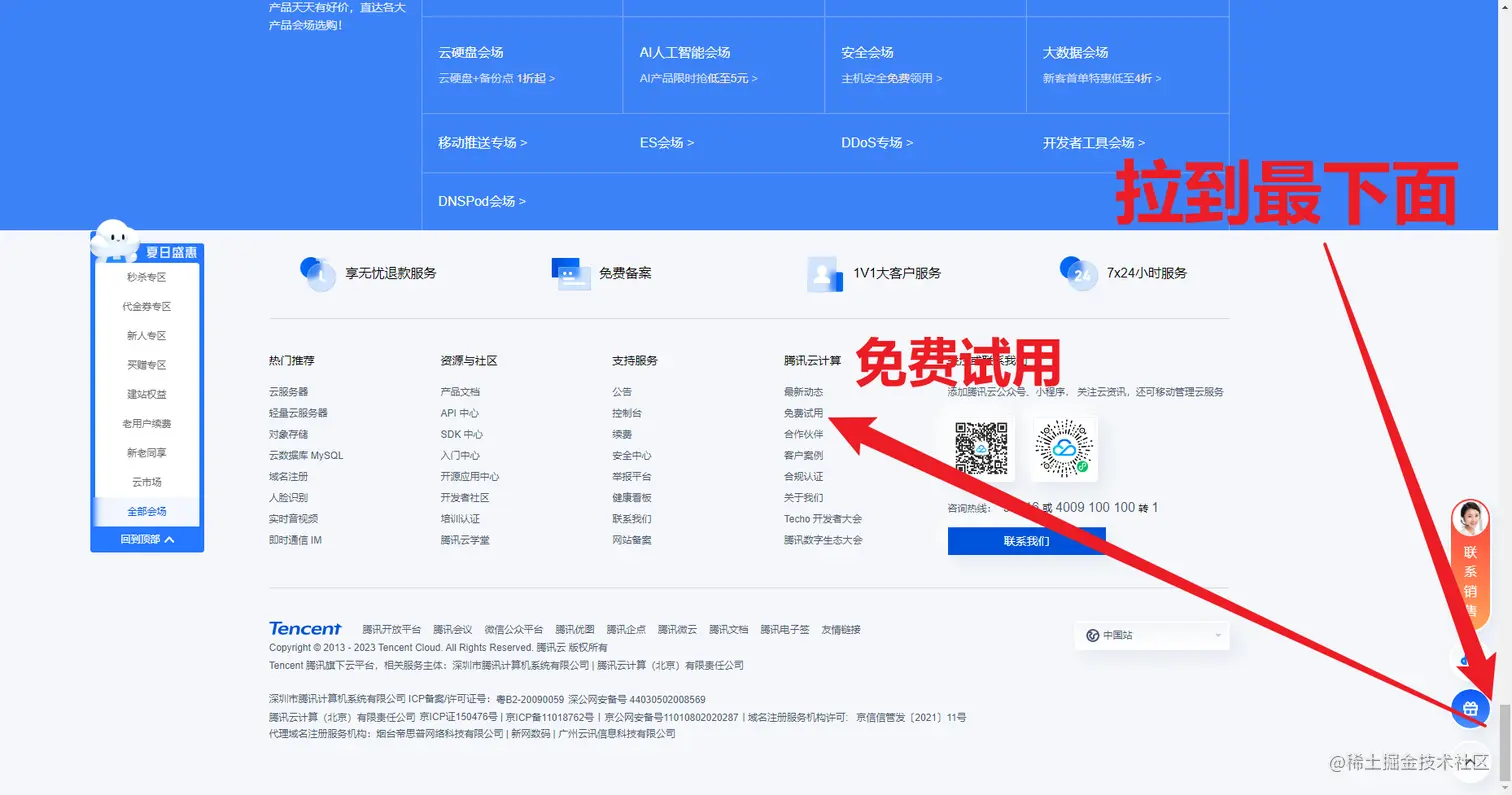This screenshot has height=795, width=1512.
Task: Open 合规认证 link
Action: 803,477
